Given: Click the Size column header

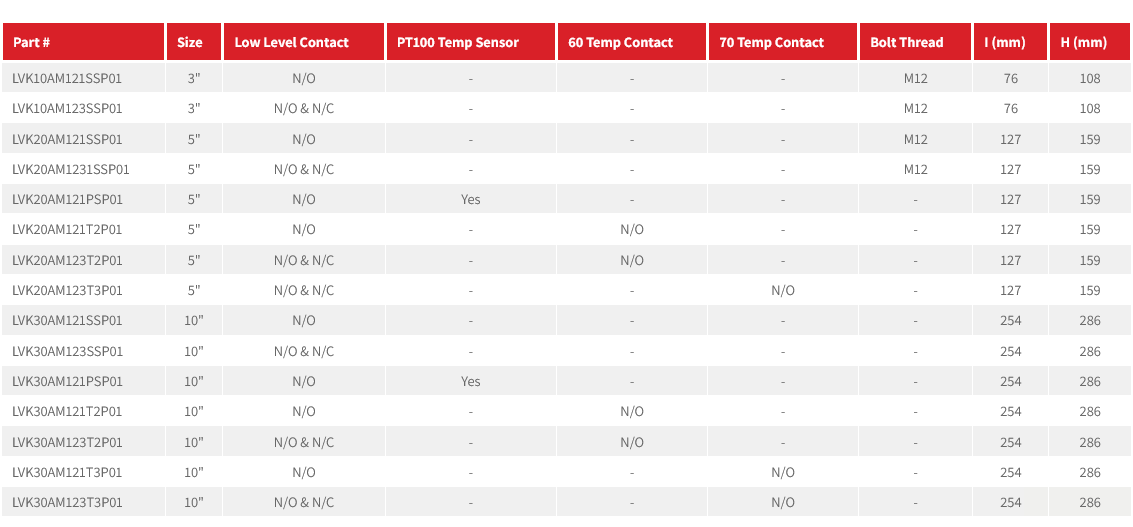Looking at the screenshot, I should point(190,42).
